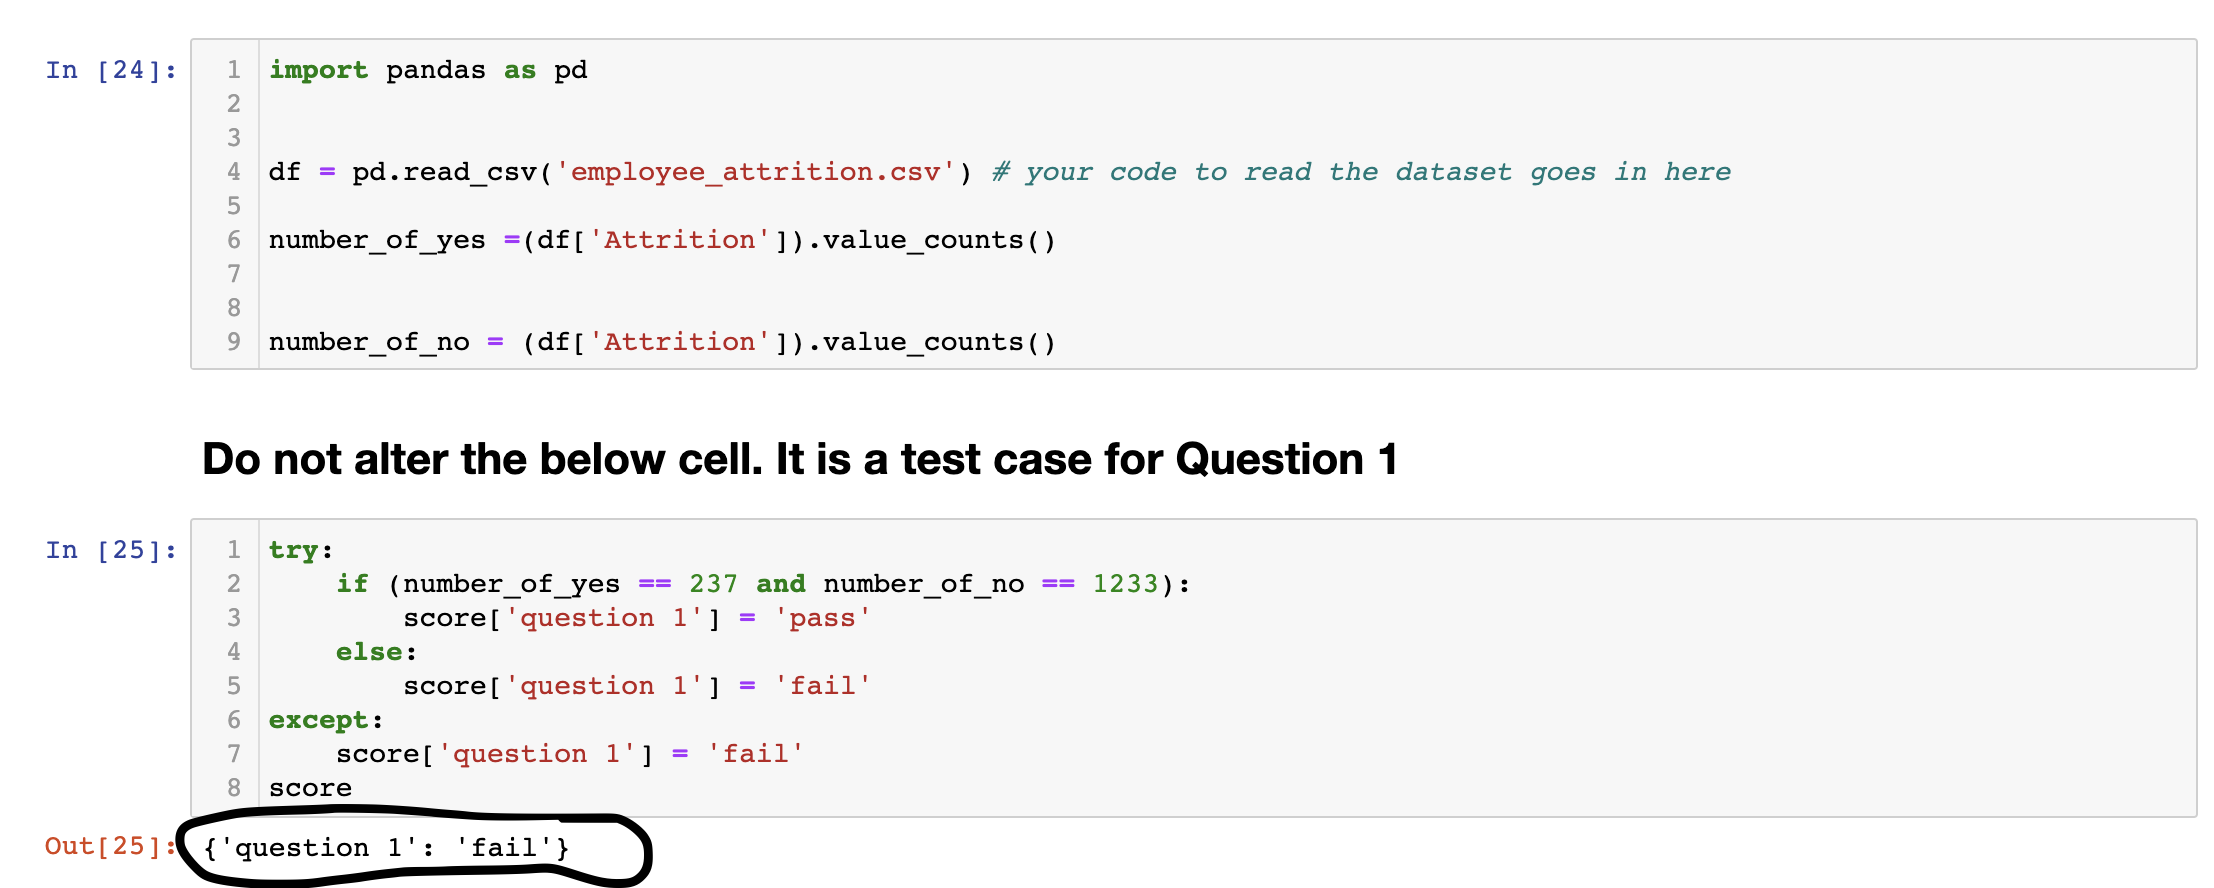2214x888 pixels.
Task: Click the 'Do not alter the below cell' heading
Action: click(x=799, y=459)
